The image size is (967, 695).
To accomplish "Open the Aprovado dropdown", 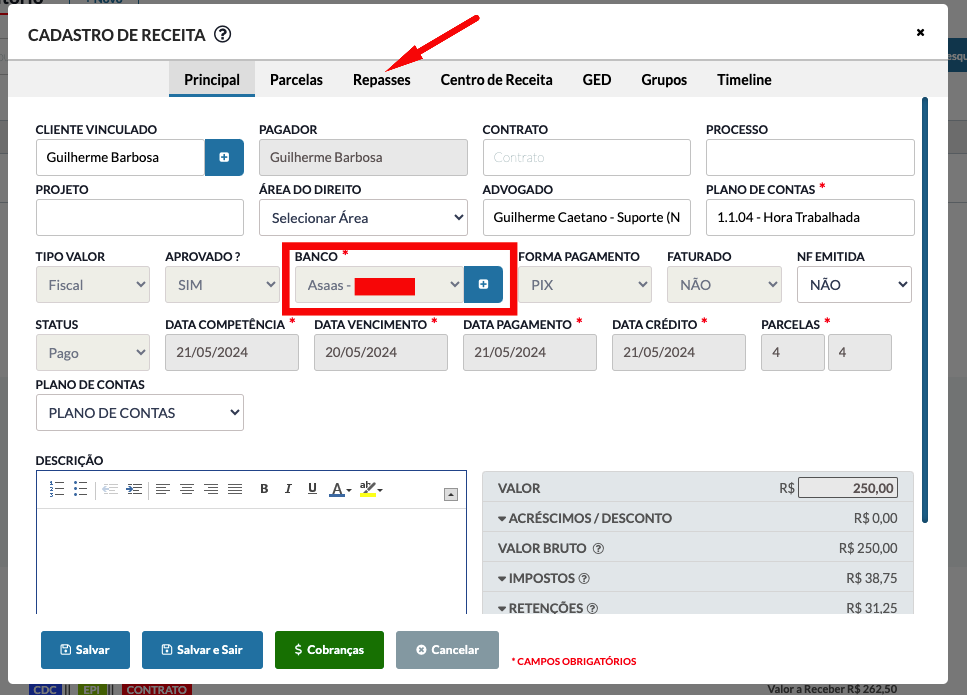I will [222, 285].
